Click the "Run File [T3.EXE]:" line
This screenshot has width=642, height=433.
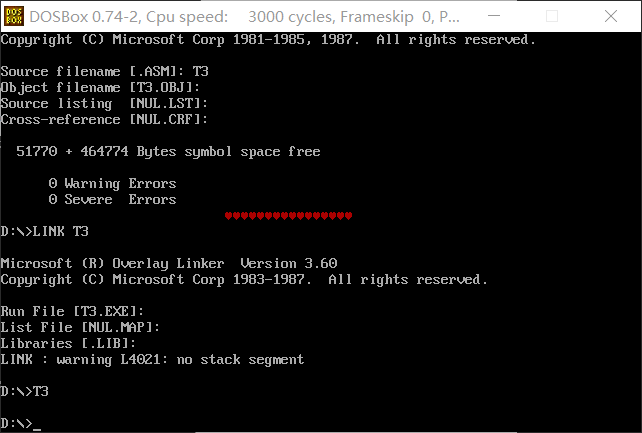click(x=72, y=312)
